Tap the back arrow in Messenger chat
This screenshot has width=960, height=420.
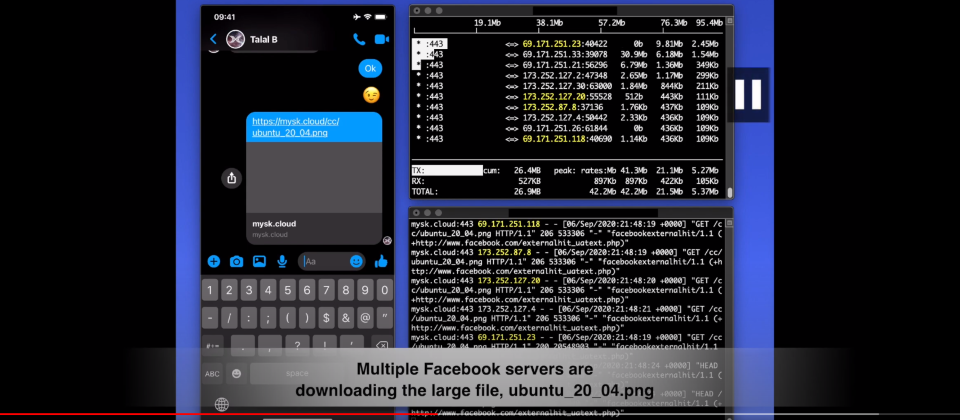tap(213, 39)
